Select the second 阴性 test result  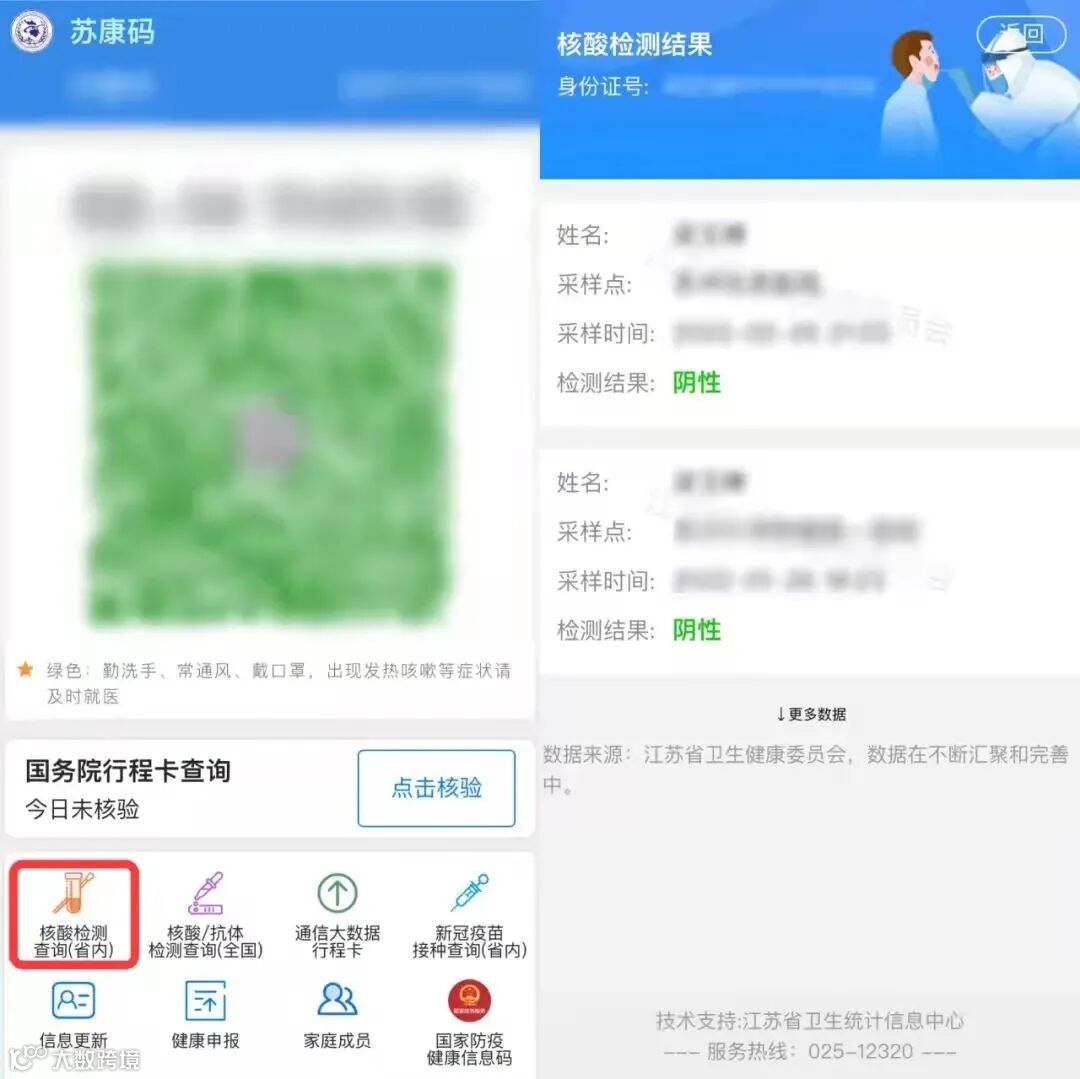(696, 630)
